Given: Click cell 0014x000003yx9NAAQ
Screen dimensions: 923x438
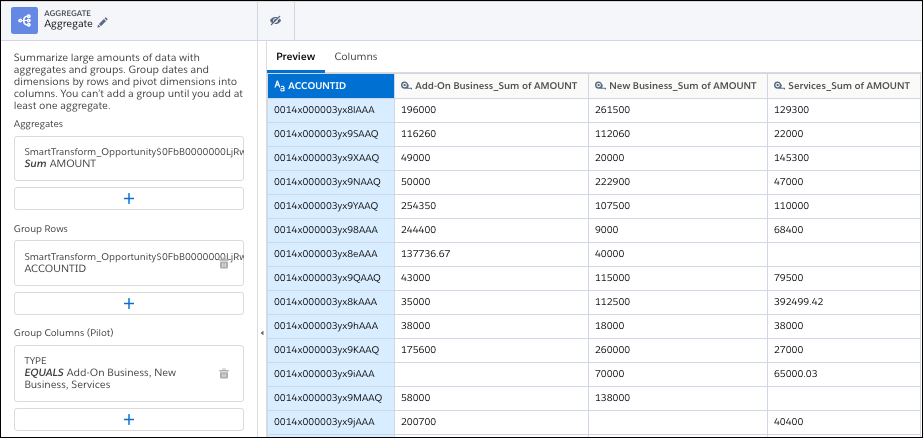Looking at the screenshot, I should [331, 182].
